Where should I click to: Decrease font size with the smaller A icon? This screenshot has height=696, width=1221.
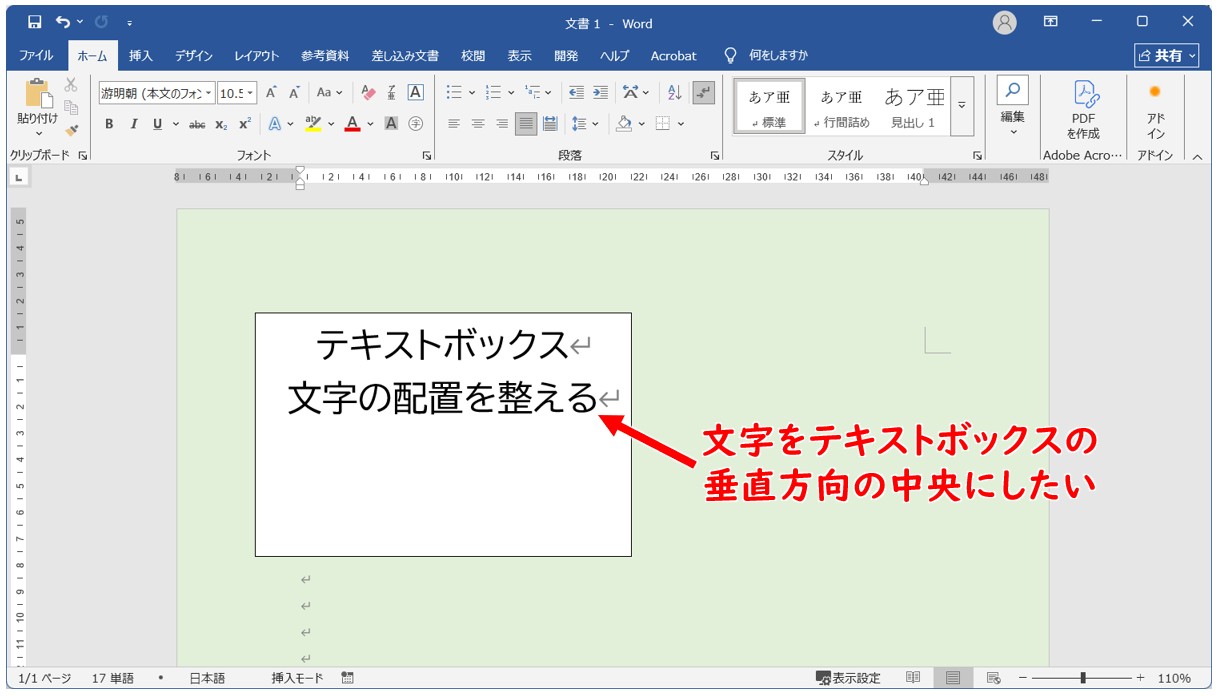pos(295,93)
